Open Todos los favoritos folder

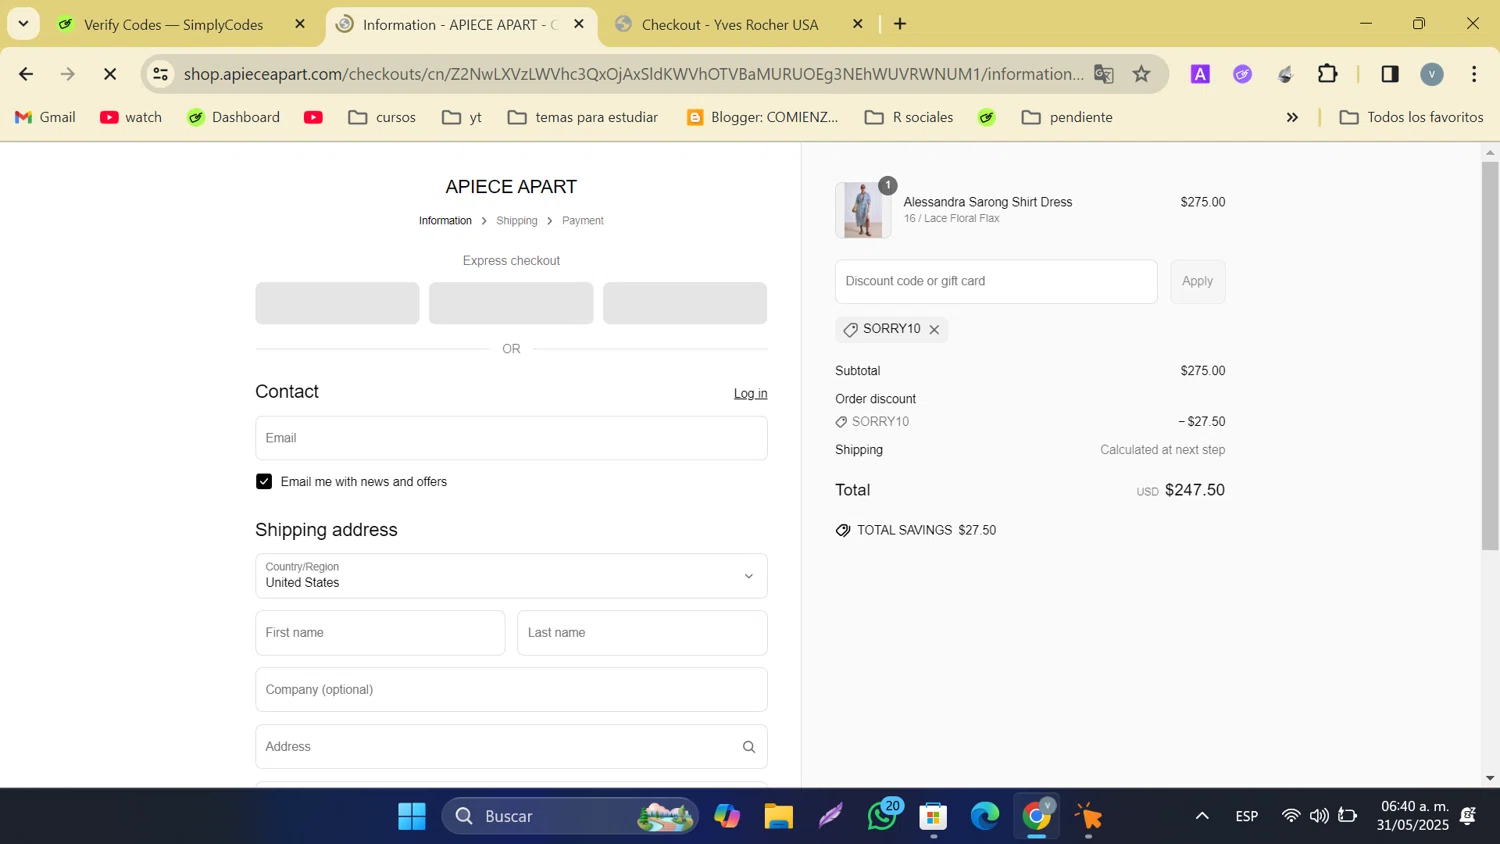coord(1411,117)
